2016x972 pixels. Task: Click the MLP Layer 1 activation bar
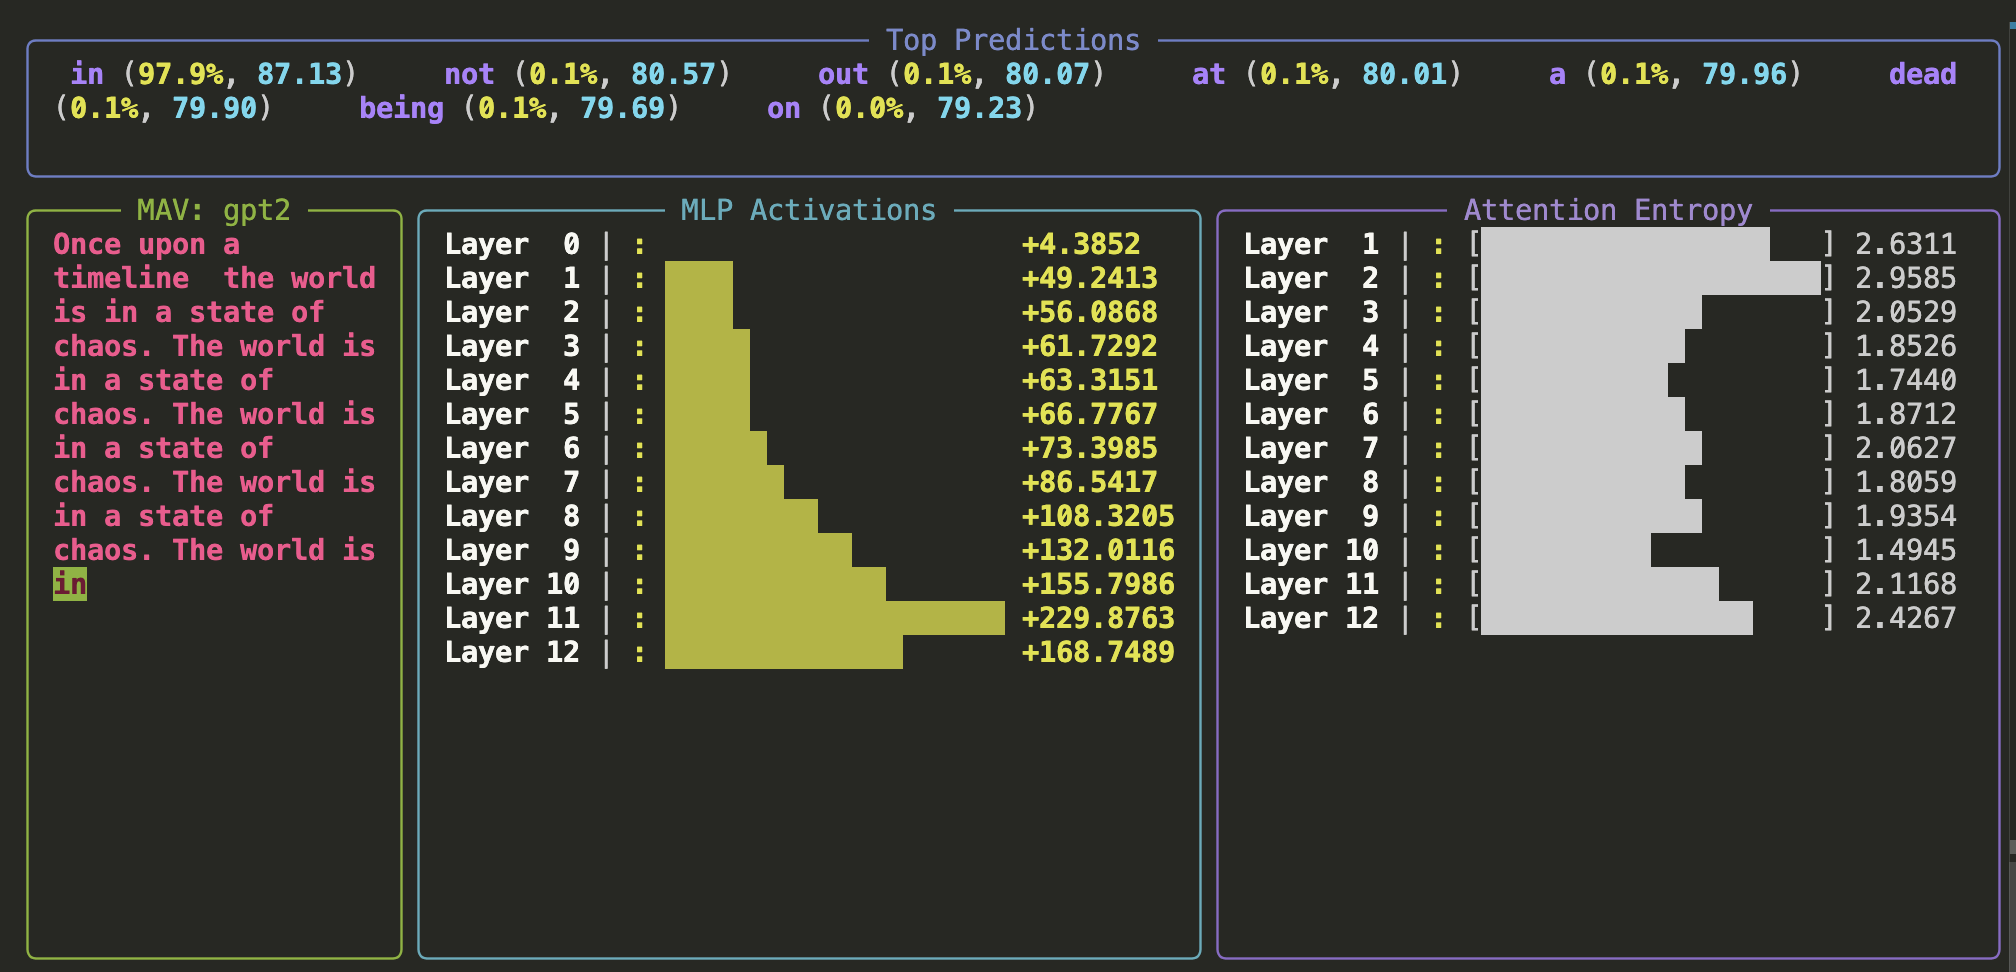pyautogui.click(x=699, y=278)
